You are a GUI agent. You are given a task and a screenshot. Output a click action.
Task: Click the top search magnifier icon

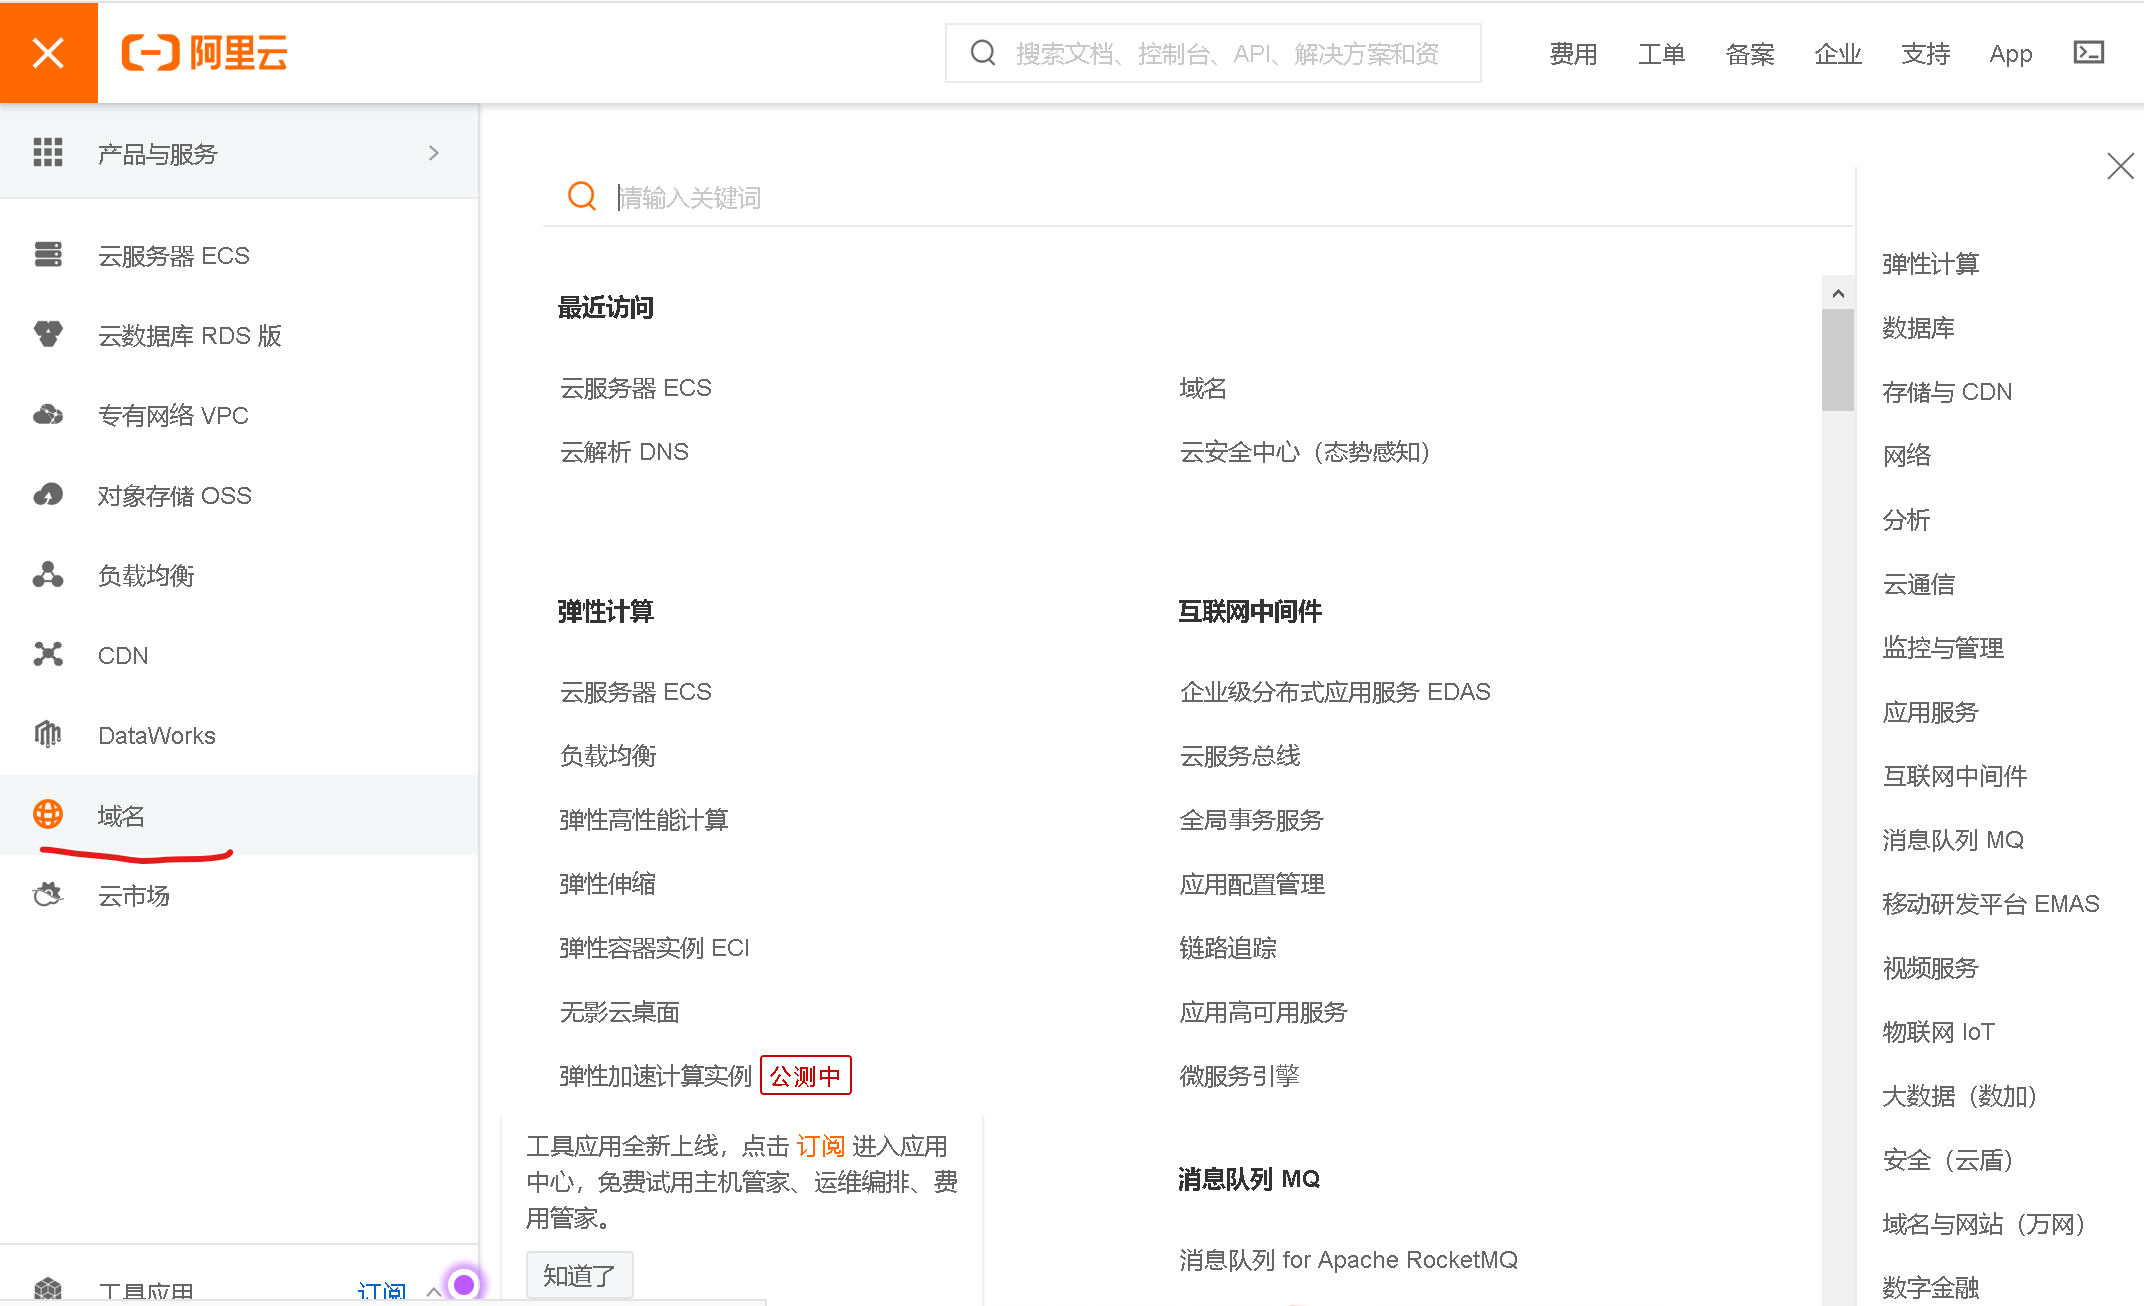[983, 53]
